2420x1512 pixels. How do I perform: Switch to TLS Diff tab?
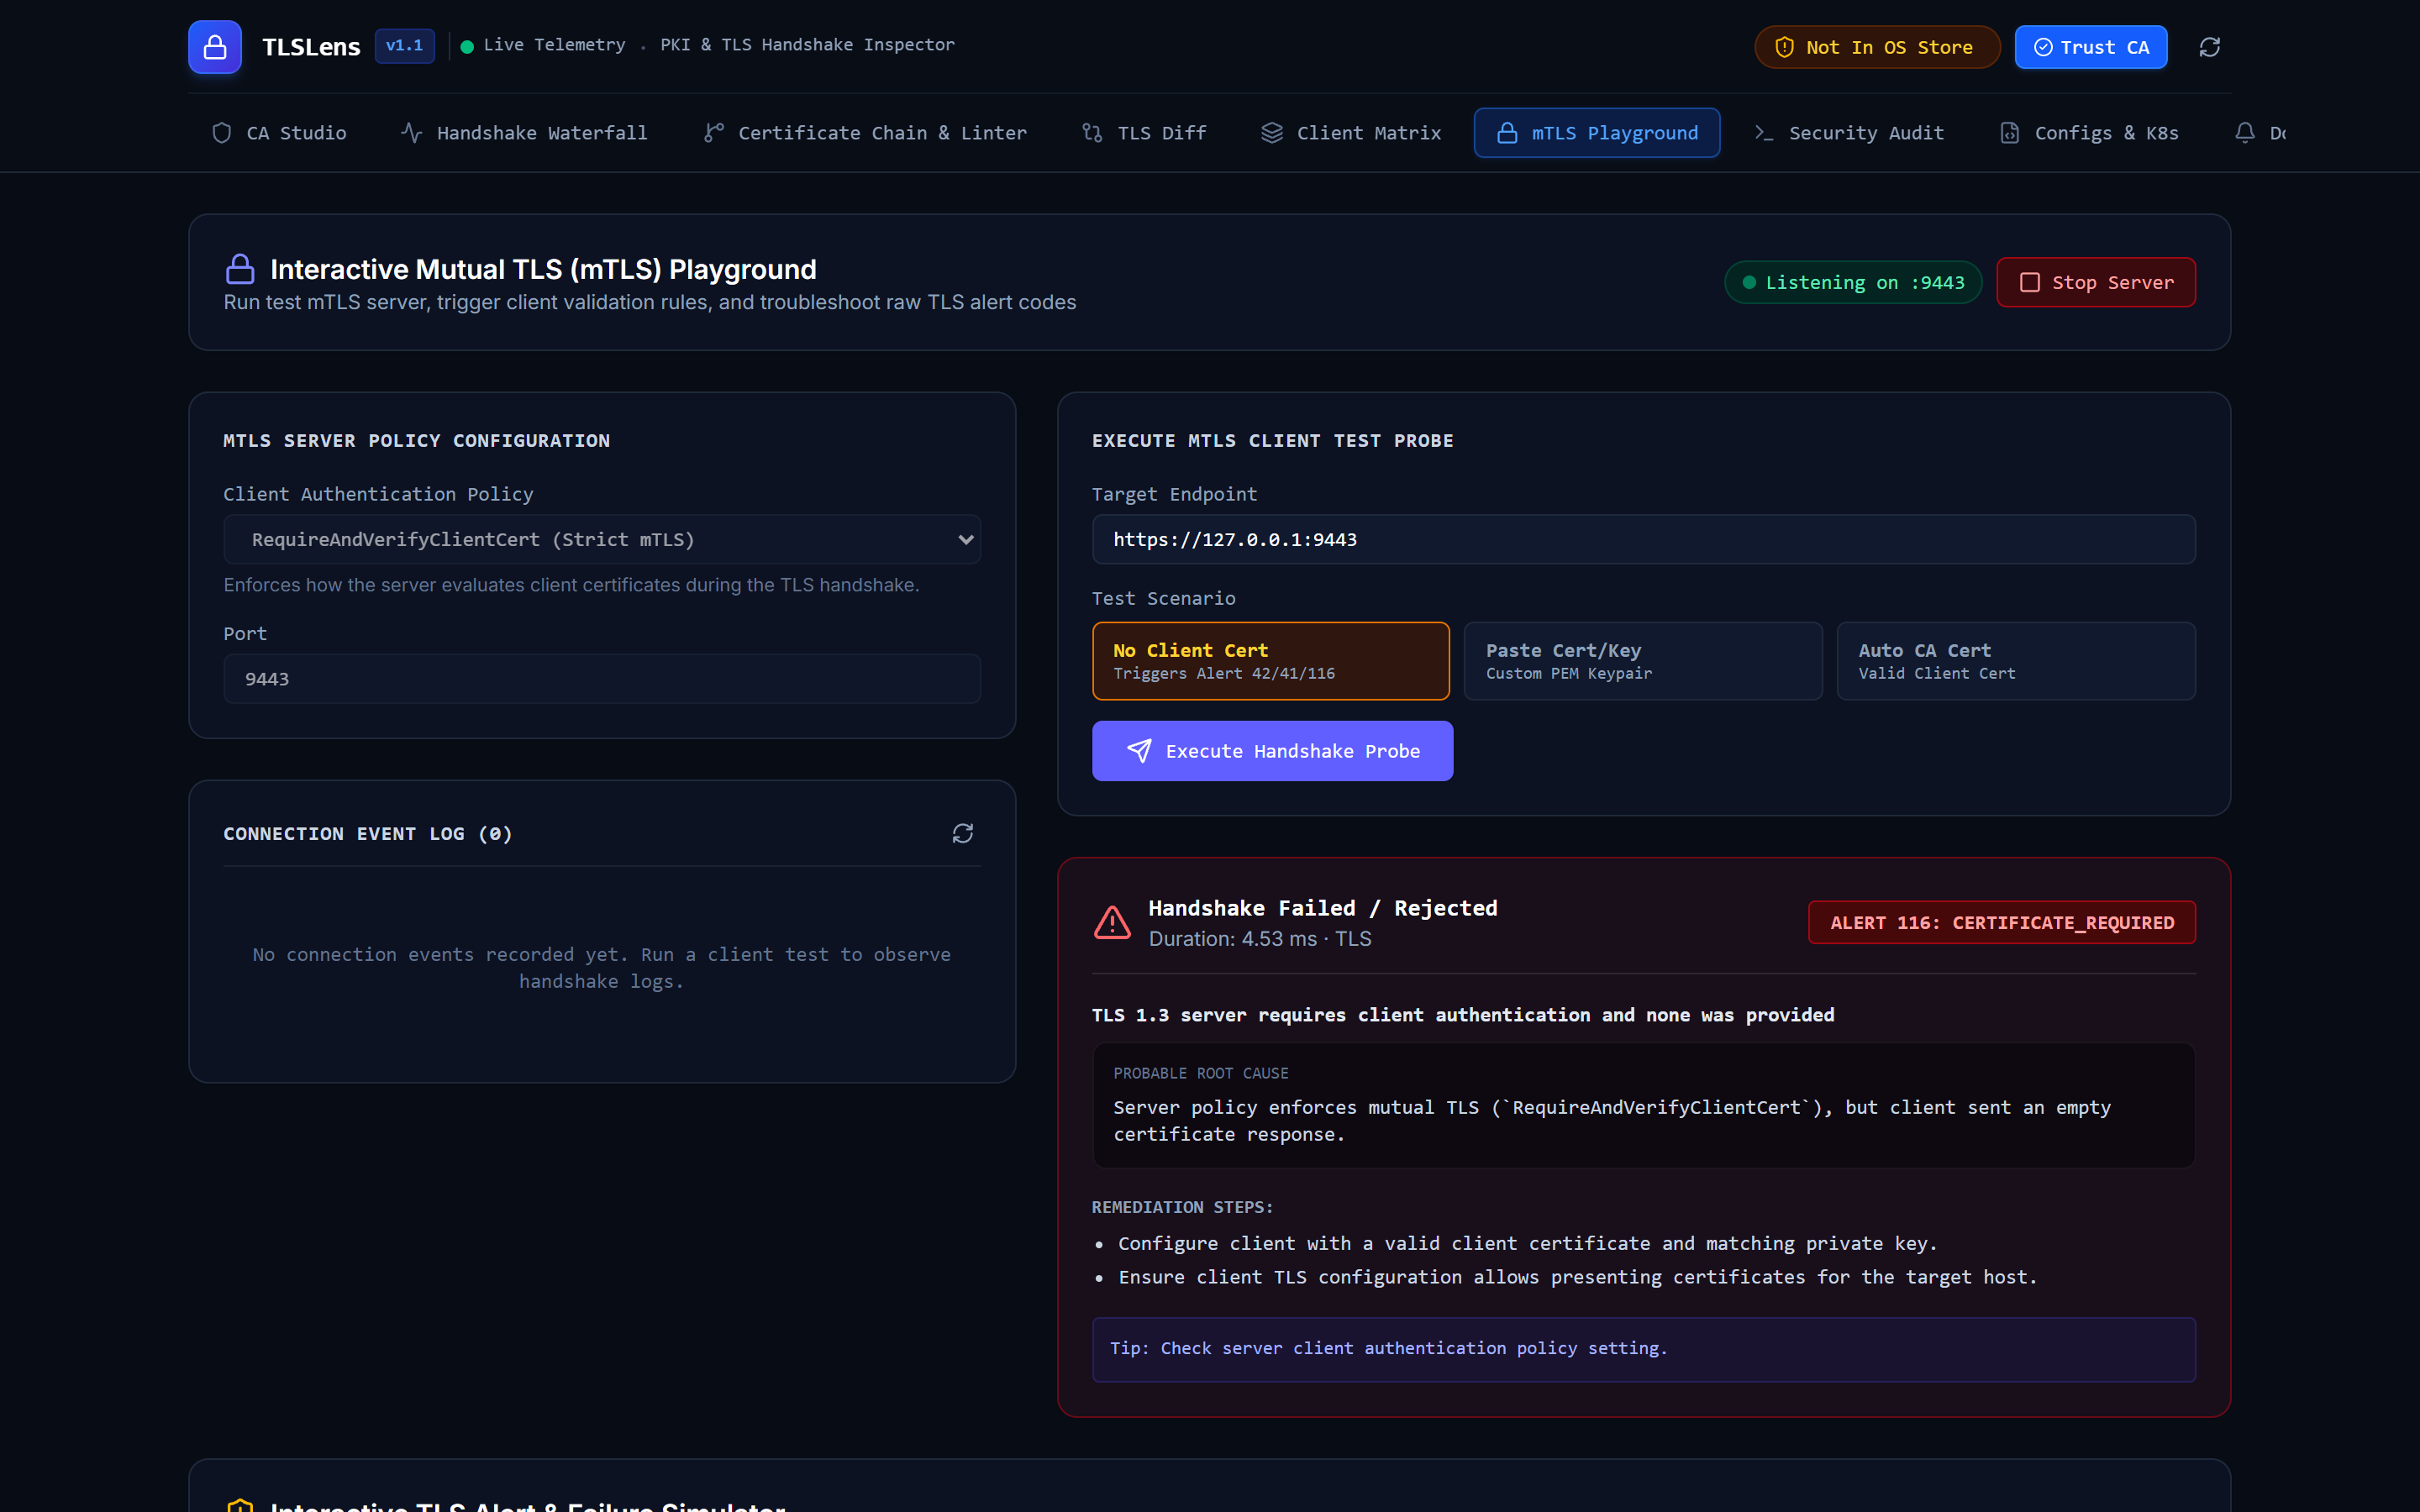[x=1144, y=133]
